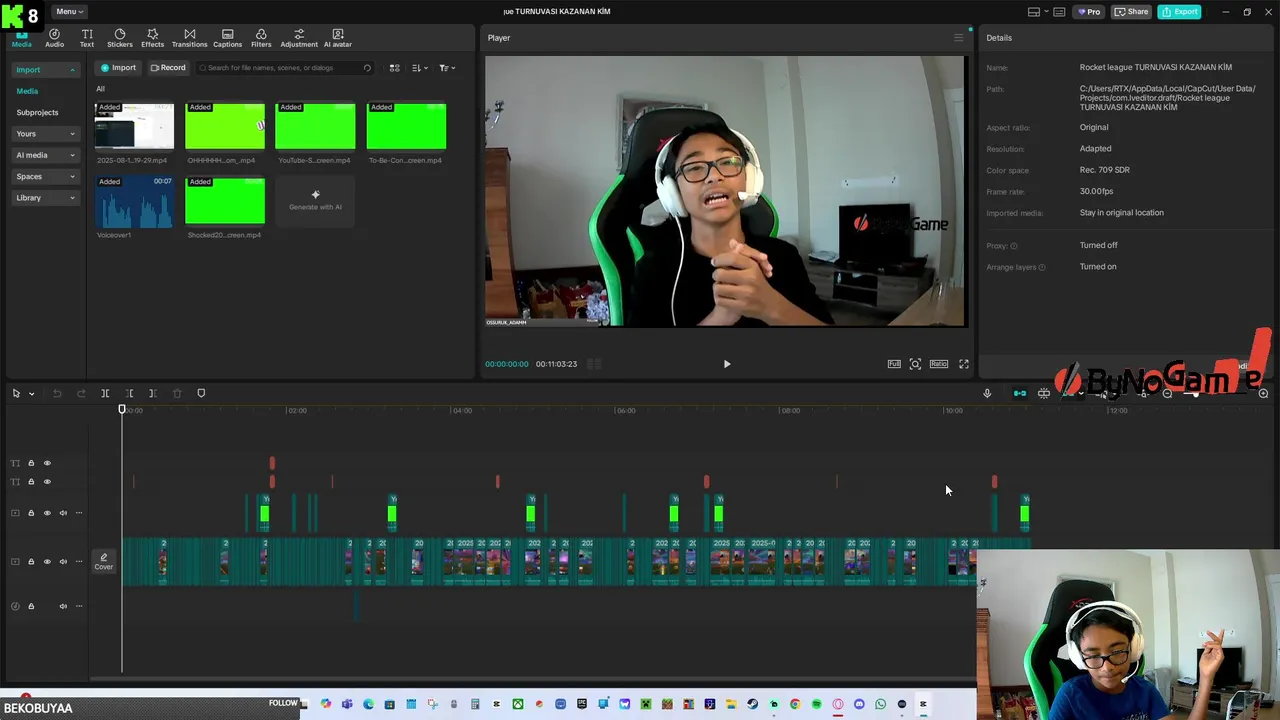The image size is (1280, 720).
Task: Click the delete left of playhead icon
Action: [x=129, y=393]
